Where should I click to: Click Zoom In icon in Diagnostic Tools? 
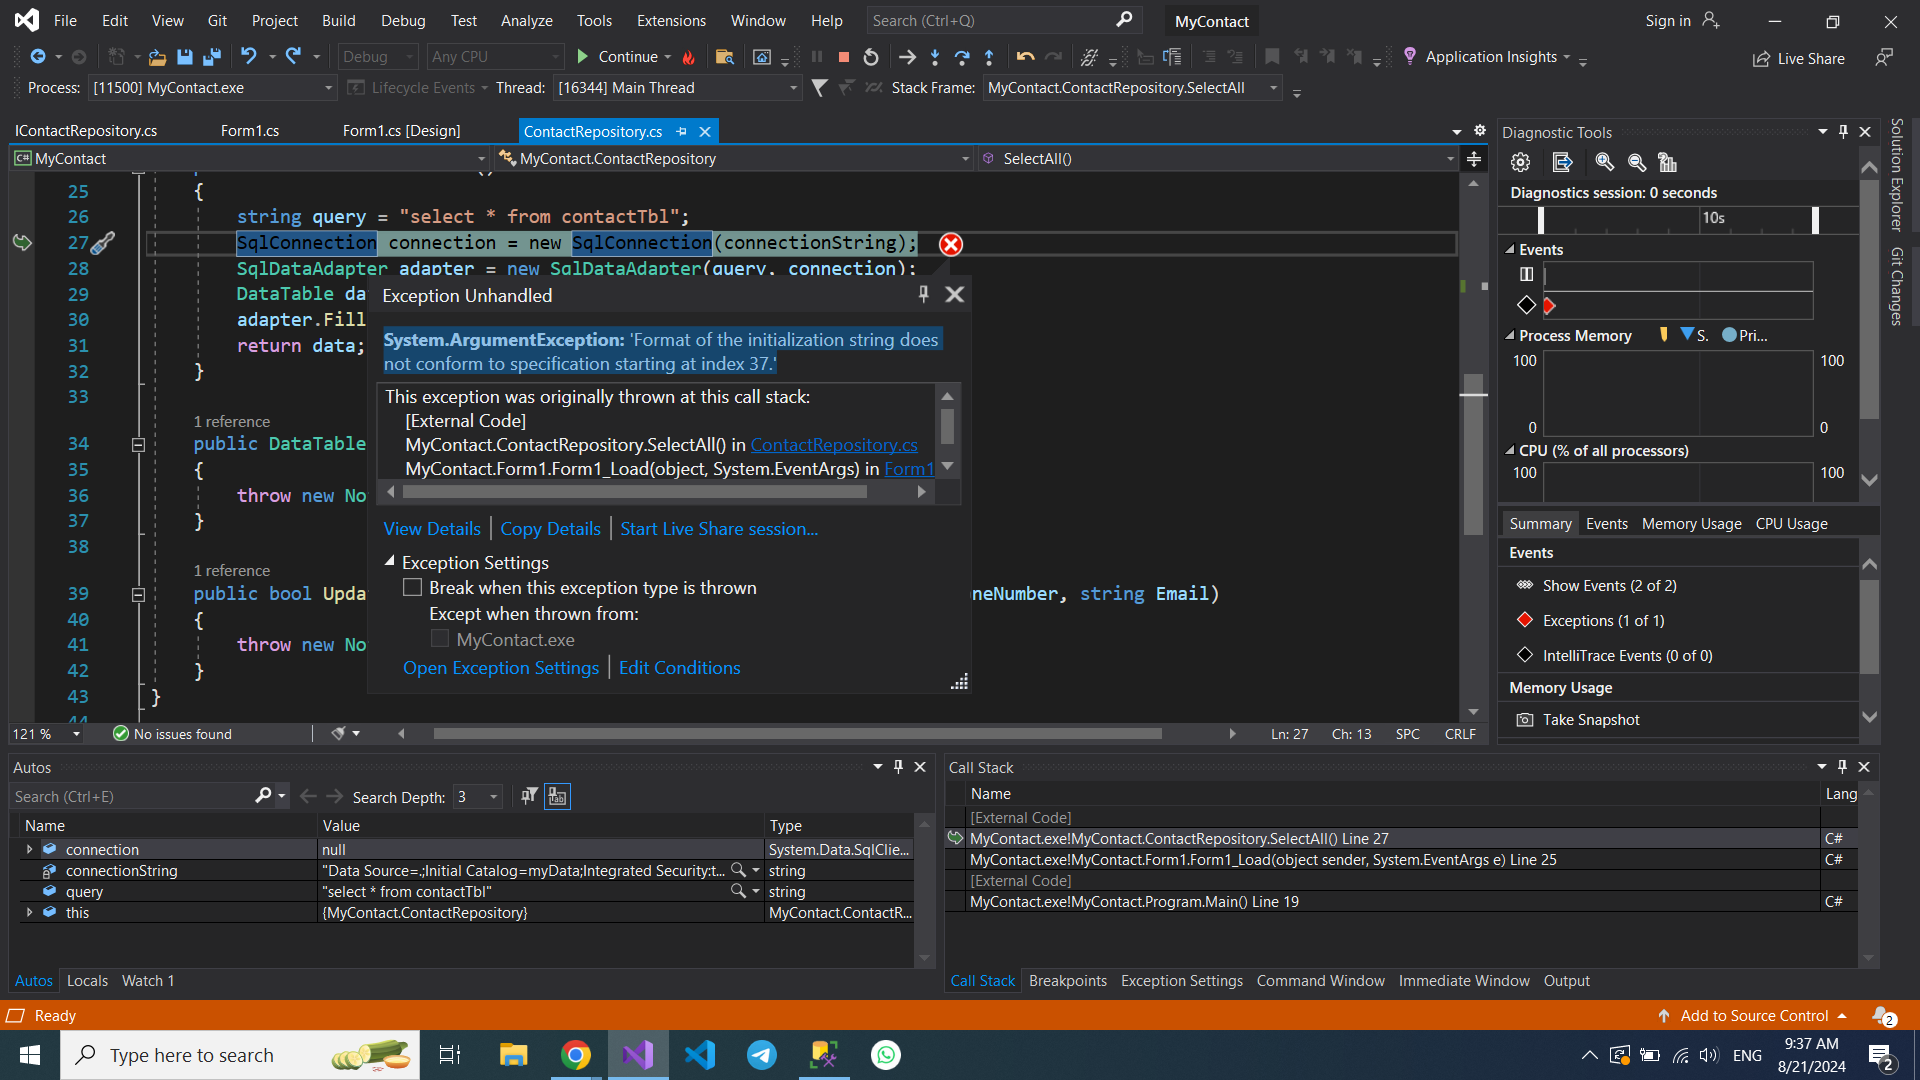click(x=1604, y=162)
